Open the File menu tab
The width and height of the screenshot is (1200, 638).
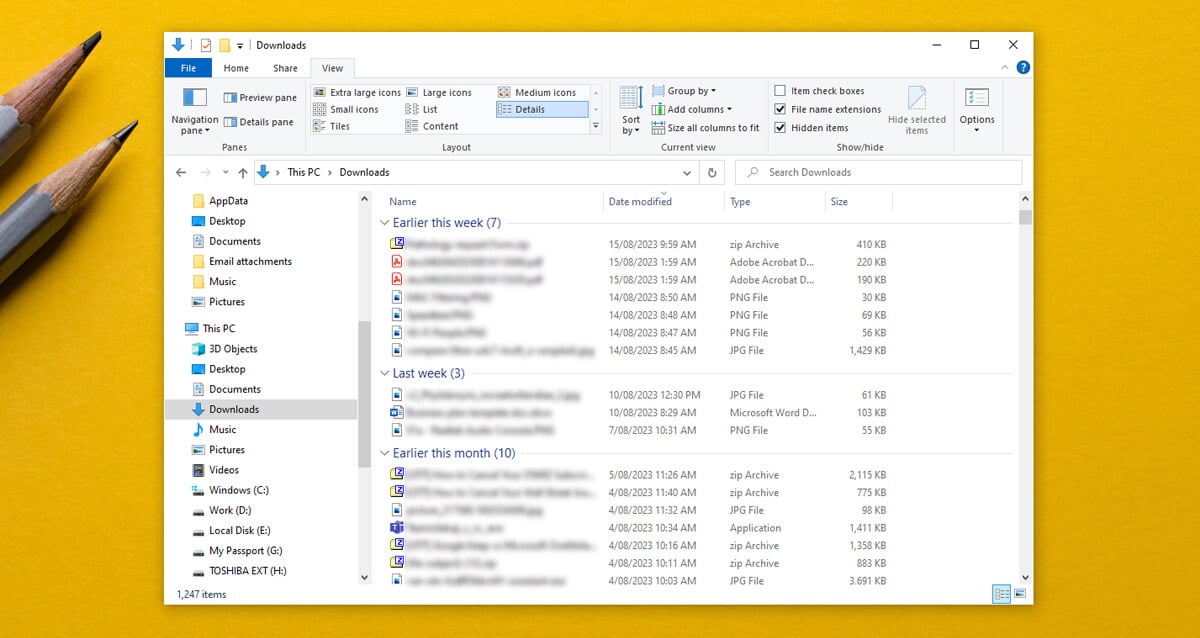pyautogui.click(x=188, y=68)
